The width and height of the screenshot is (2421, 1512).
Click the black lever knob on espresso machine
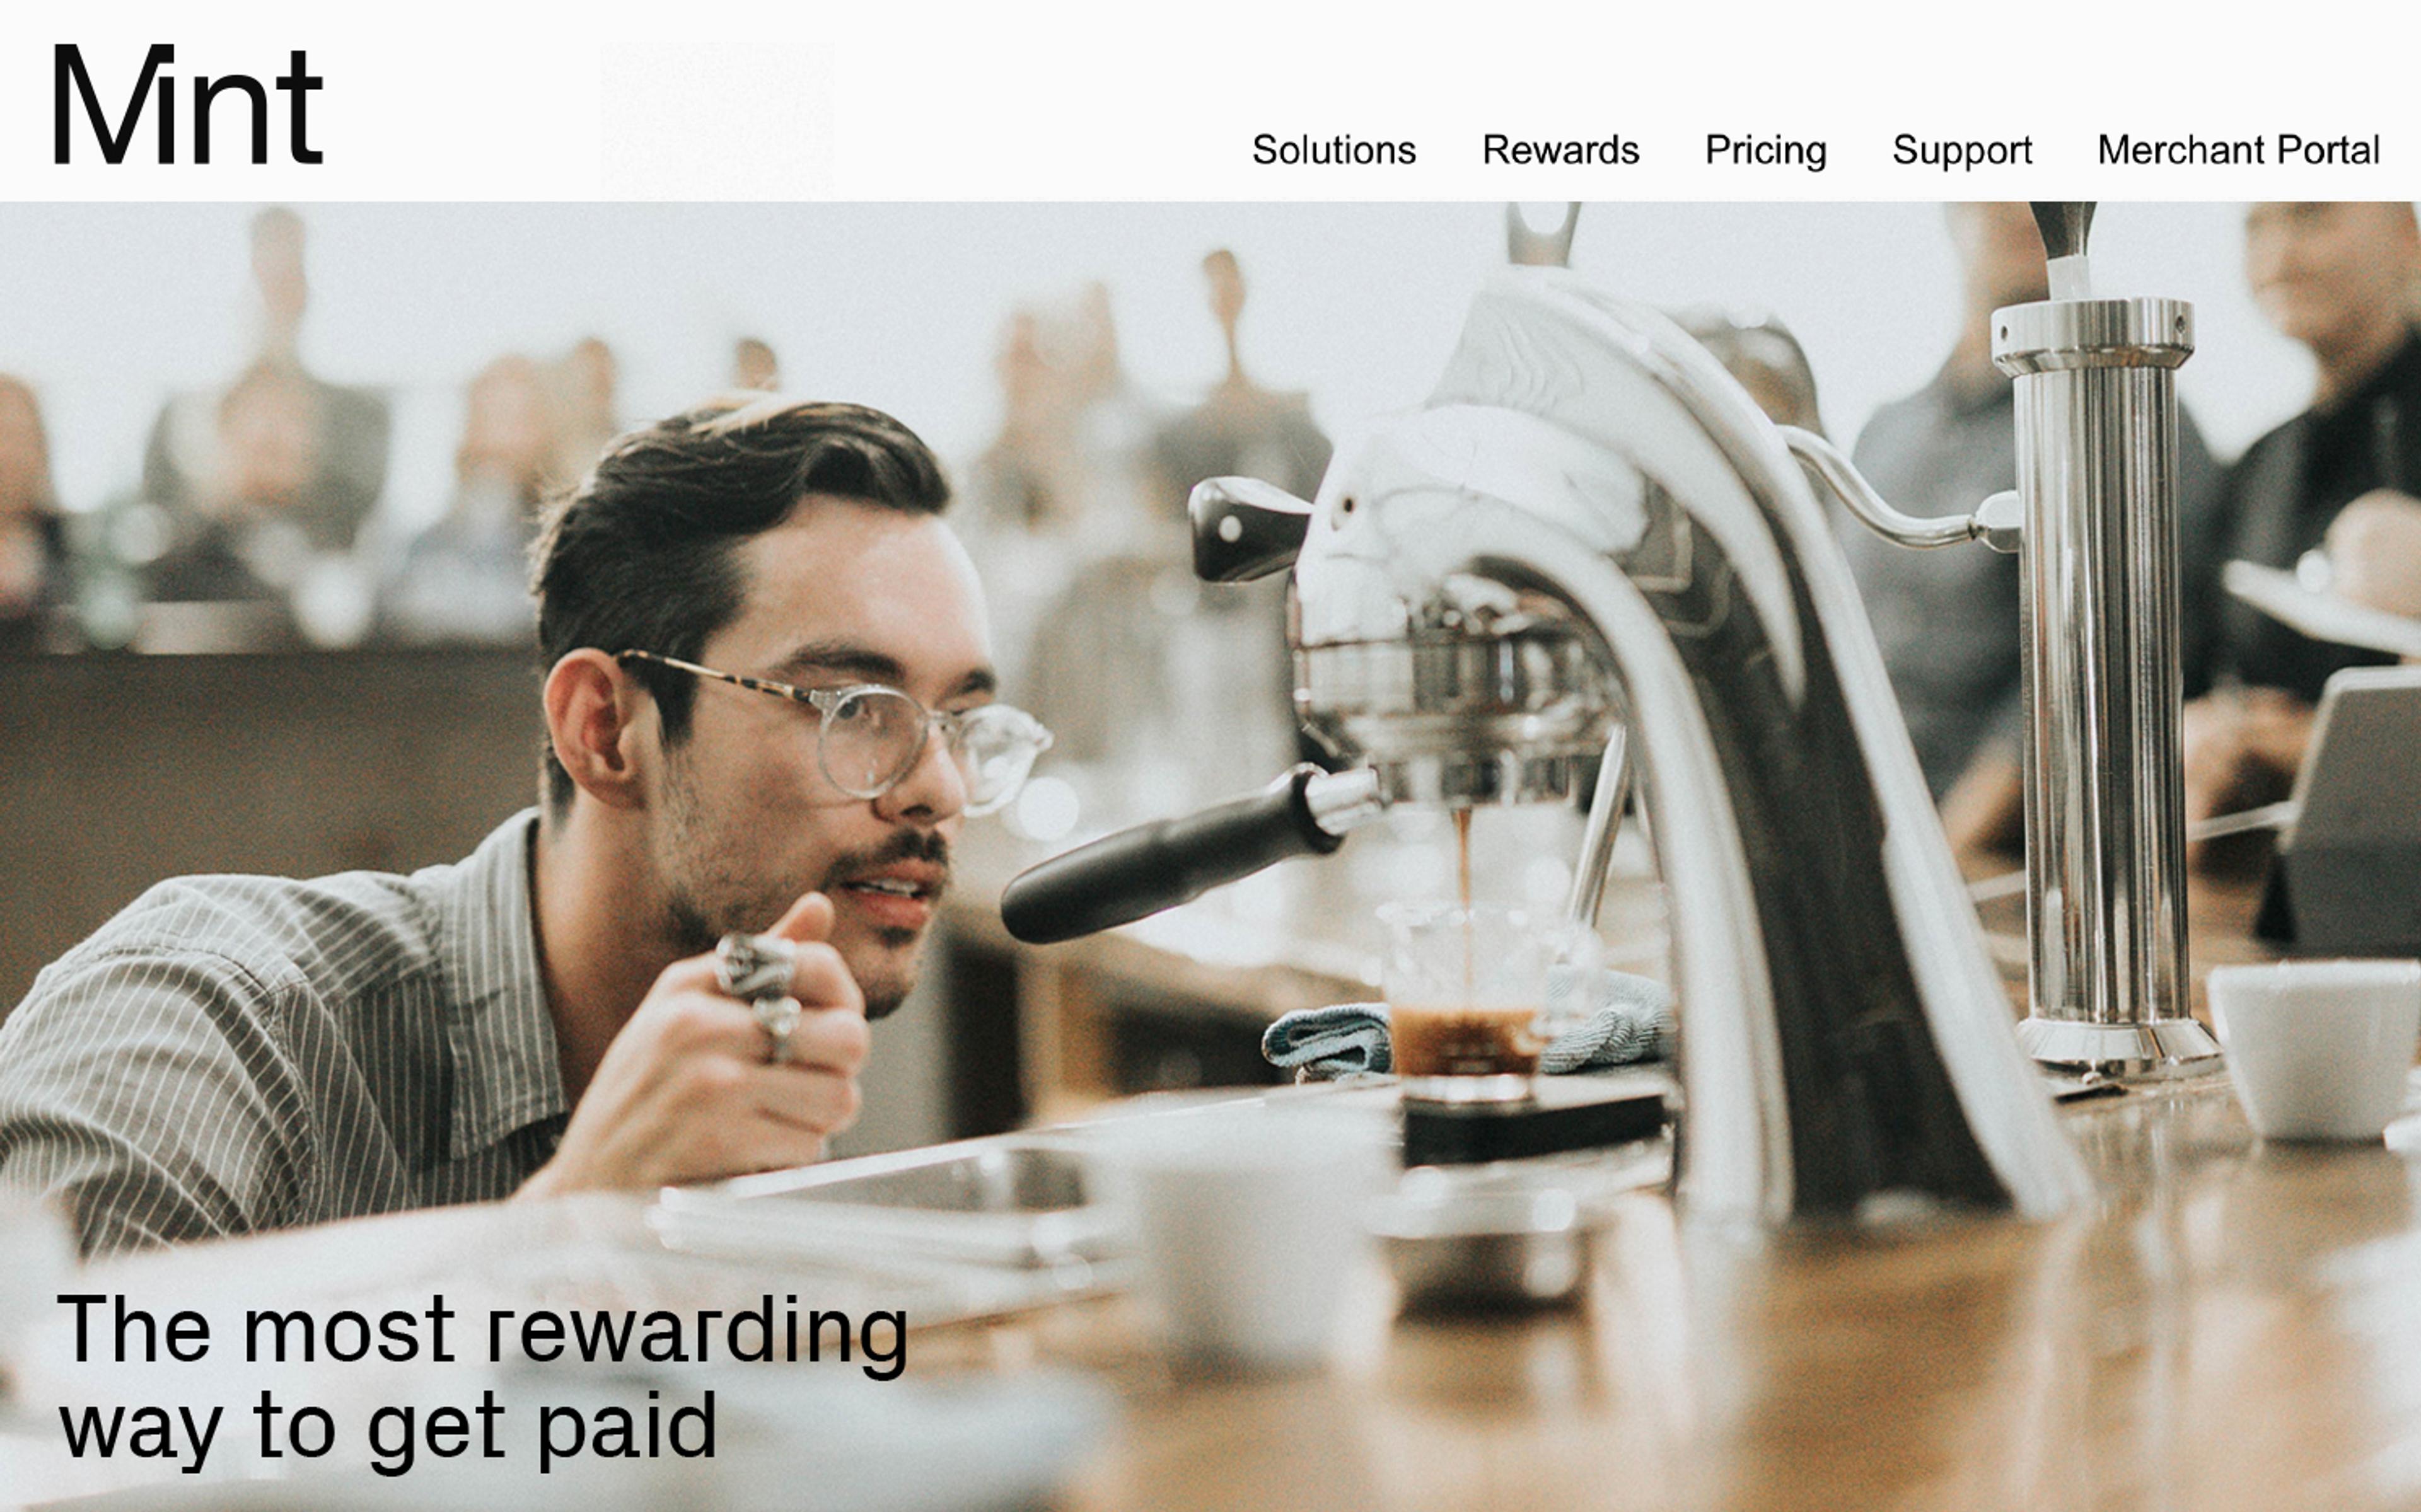point(1246,528)
